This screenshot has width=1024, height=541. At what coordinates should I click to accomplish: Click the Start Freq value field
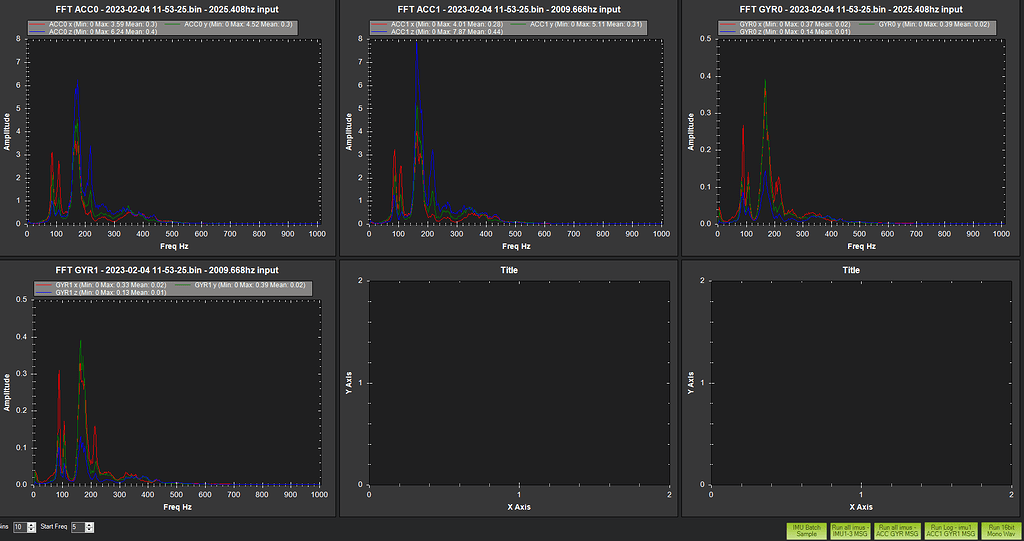click(76, 527)
